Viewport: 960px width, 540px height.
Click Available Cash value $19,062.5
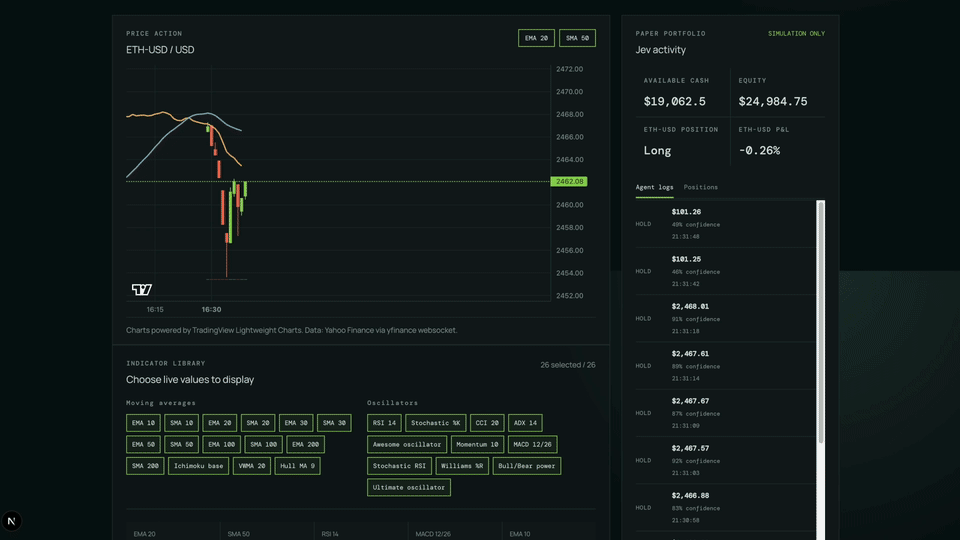point(674,102)
